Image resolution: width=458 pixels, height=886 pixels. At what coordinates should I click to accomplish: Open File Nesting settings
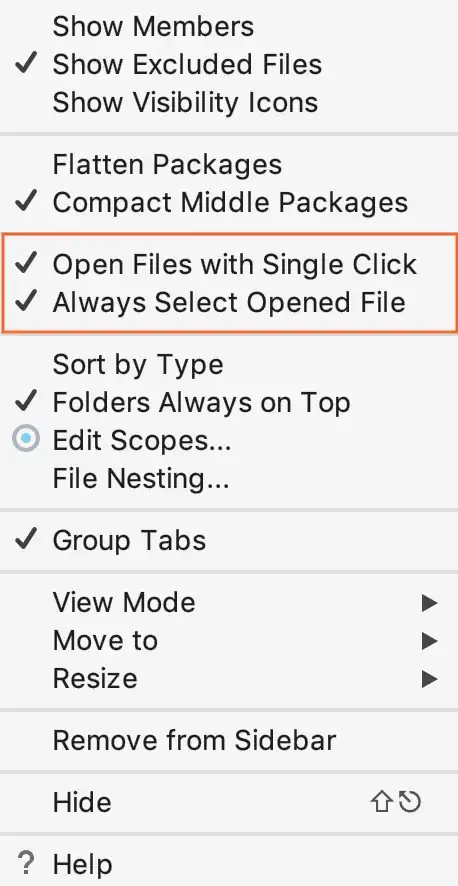(229, 479)
